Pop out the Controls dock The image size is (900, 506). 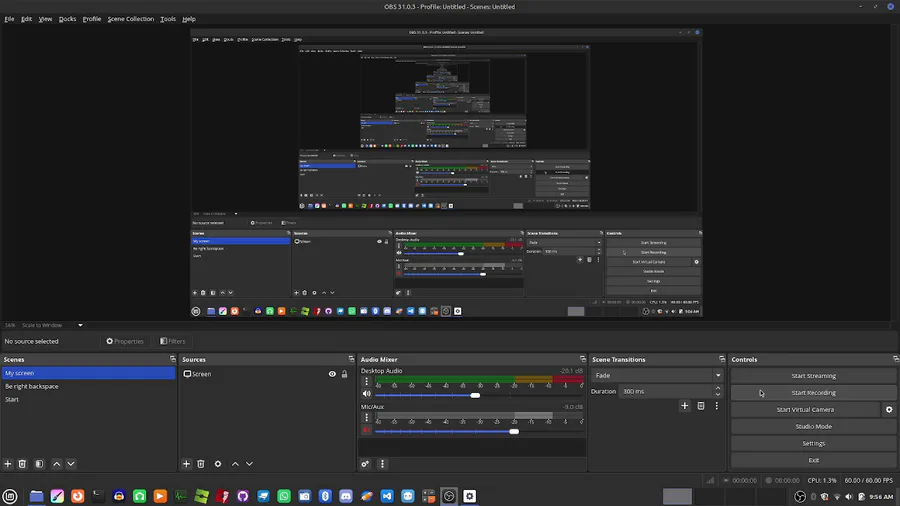pos(895,359)
